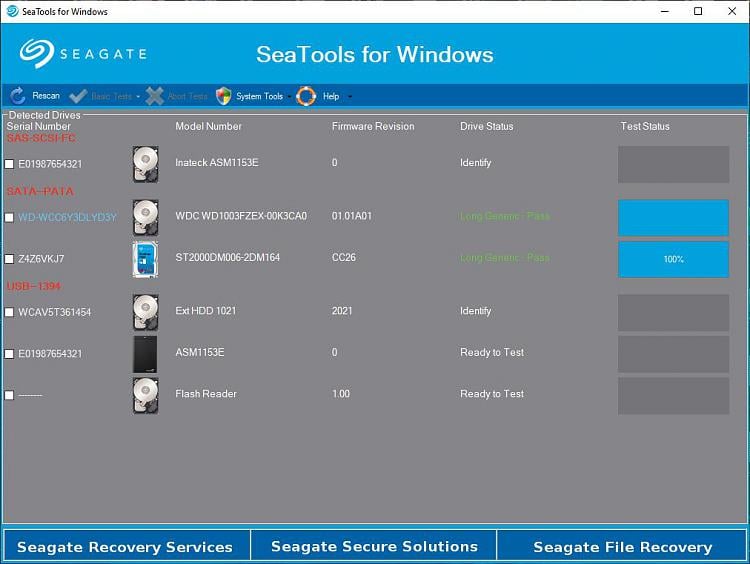Image resolution: width=750 pixels, height=564 pixels.
Task: Click the SeaTools app icon in title bar
Action: pos(12,11)
